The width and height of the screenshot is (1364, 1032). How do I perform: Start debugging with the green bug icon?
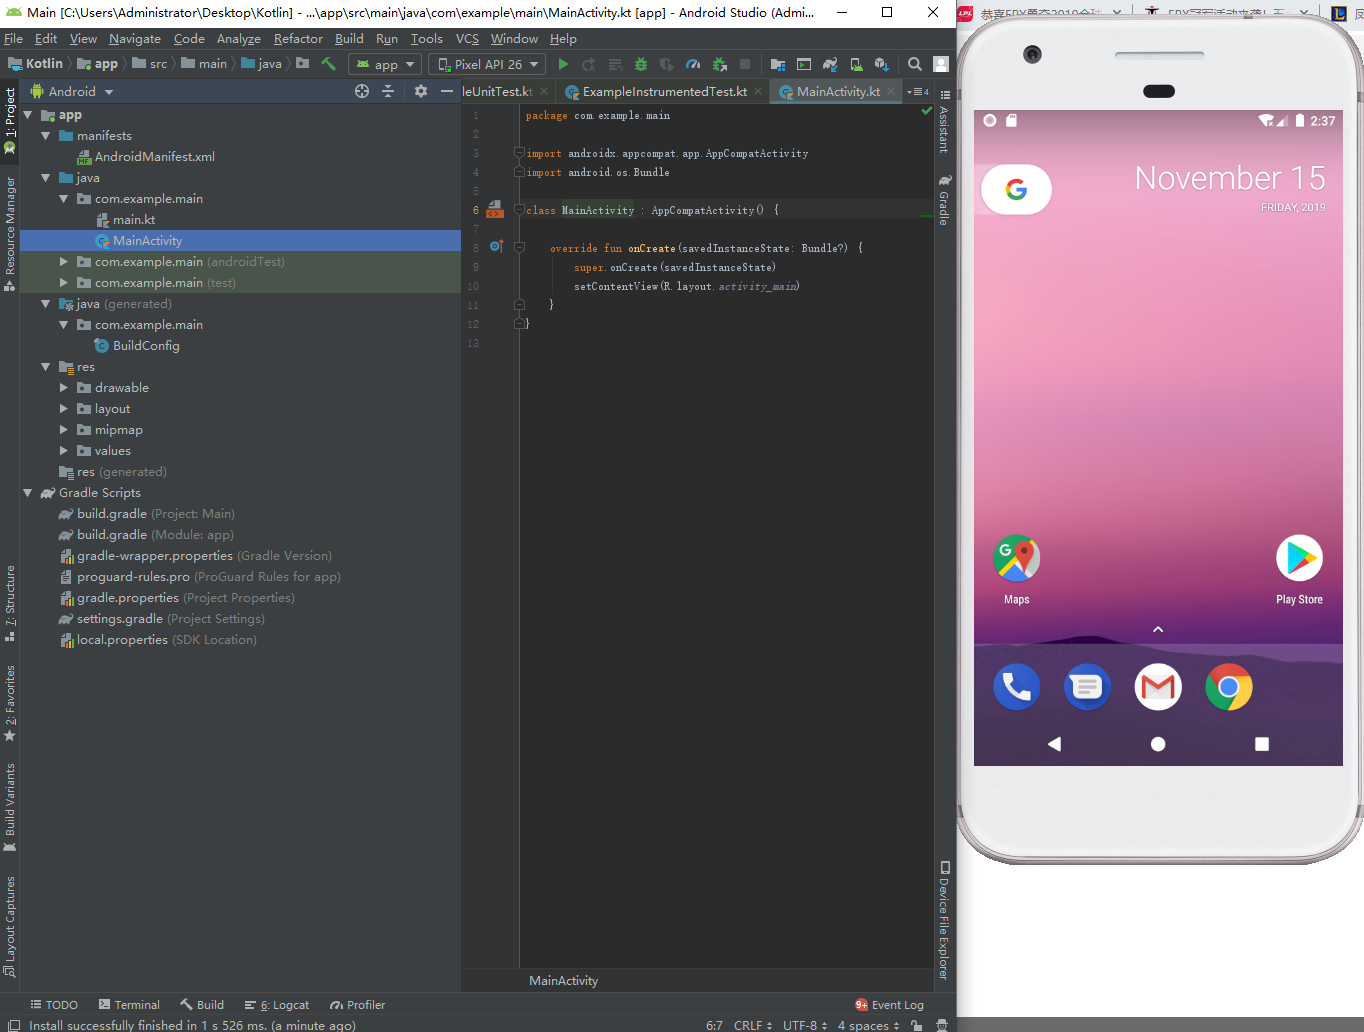pos(641,64)
